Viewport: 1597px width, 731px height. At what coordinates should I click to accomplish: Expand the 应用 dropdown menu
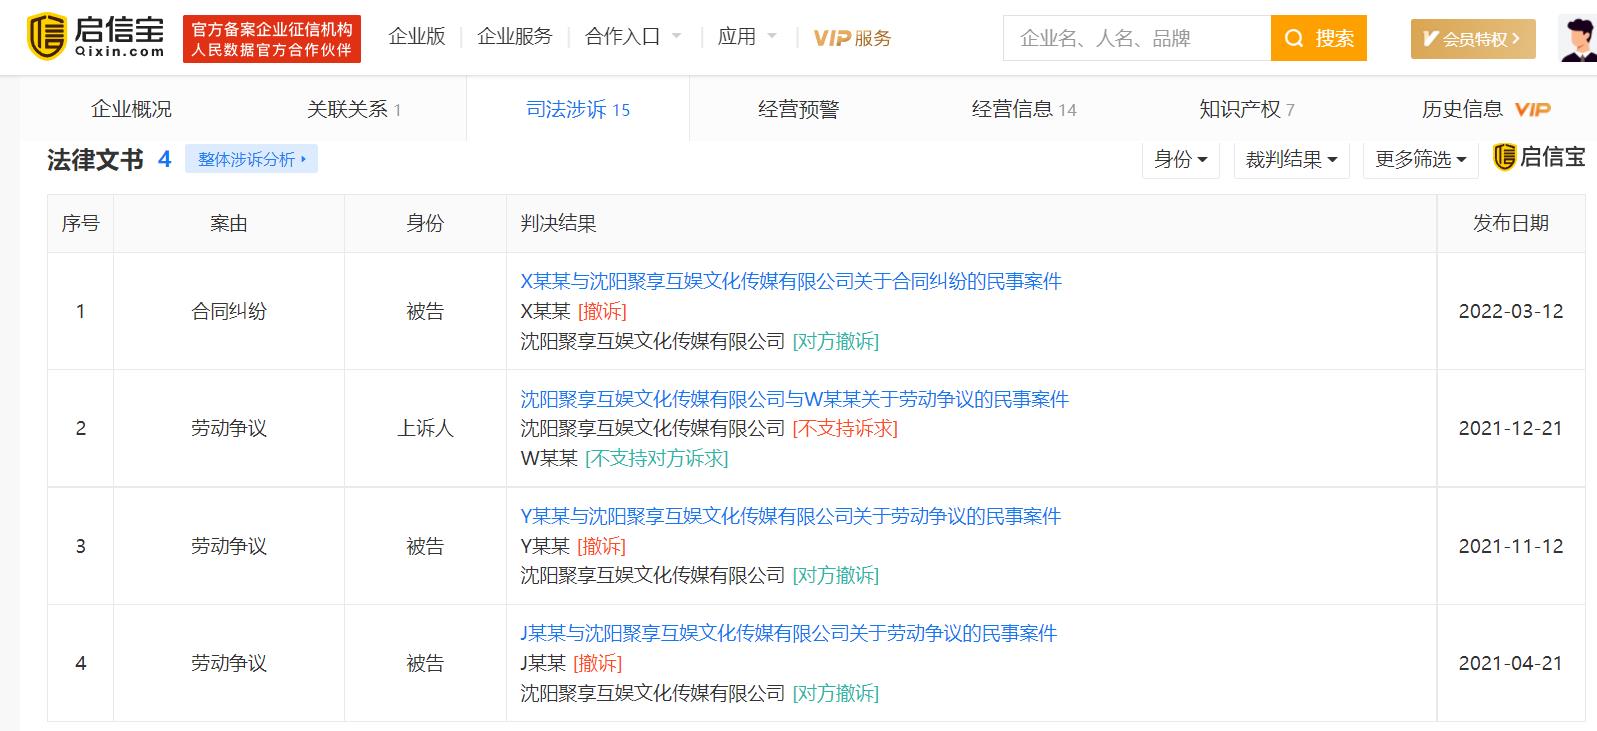tap(746, 37)
